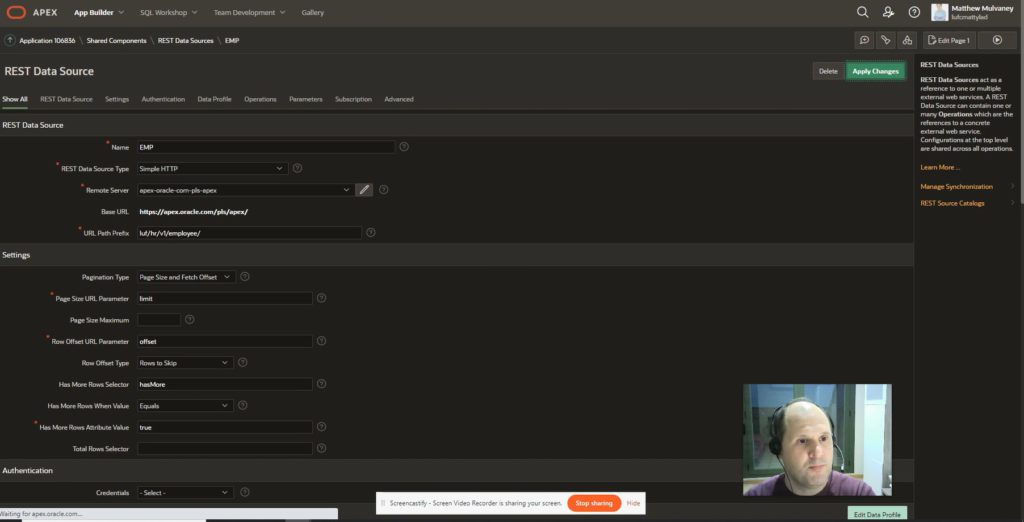The image size is (1024, 522).
Task: Open the Credentials select list
Action: pos(185,492)
